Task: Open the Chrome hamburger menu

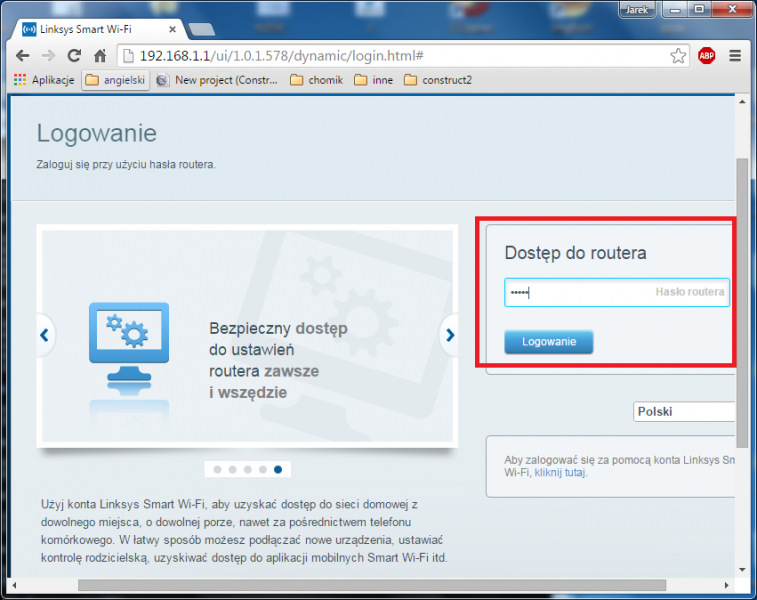Action: pos(735,56)
